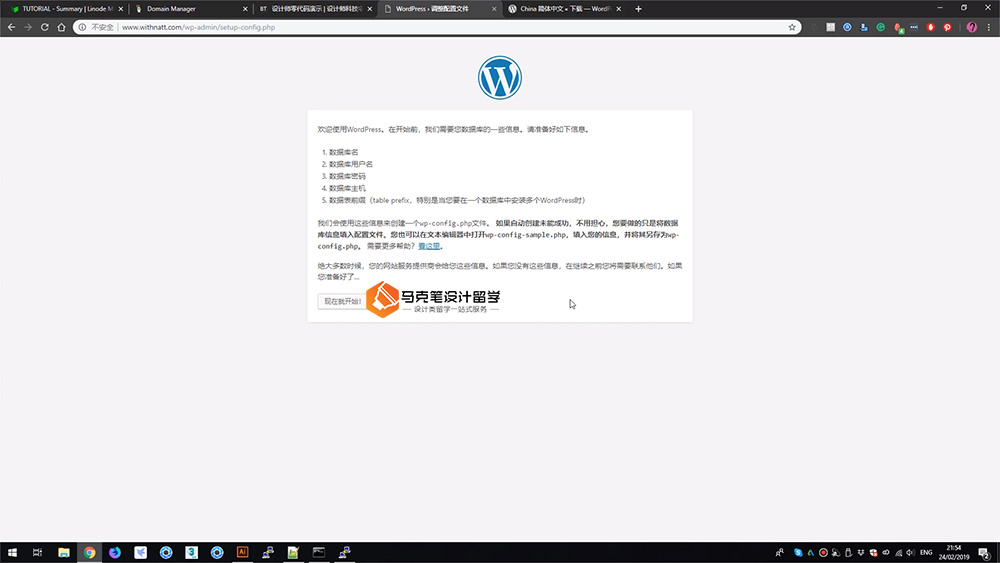Click the 现在就开始 button

[x=342, y=302]
